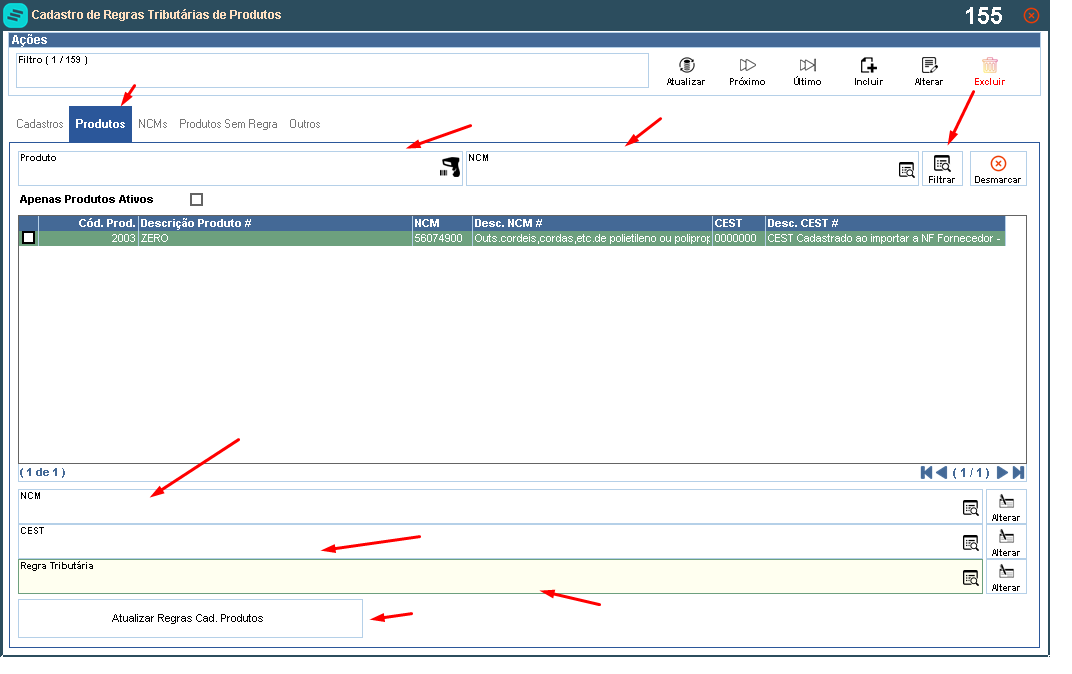This screenshot has width=1072, height=674.
Task: Click the Filtrar button icon
Action: coord(941,164)
